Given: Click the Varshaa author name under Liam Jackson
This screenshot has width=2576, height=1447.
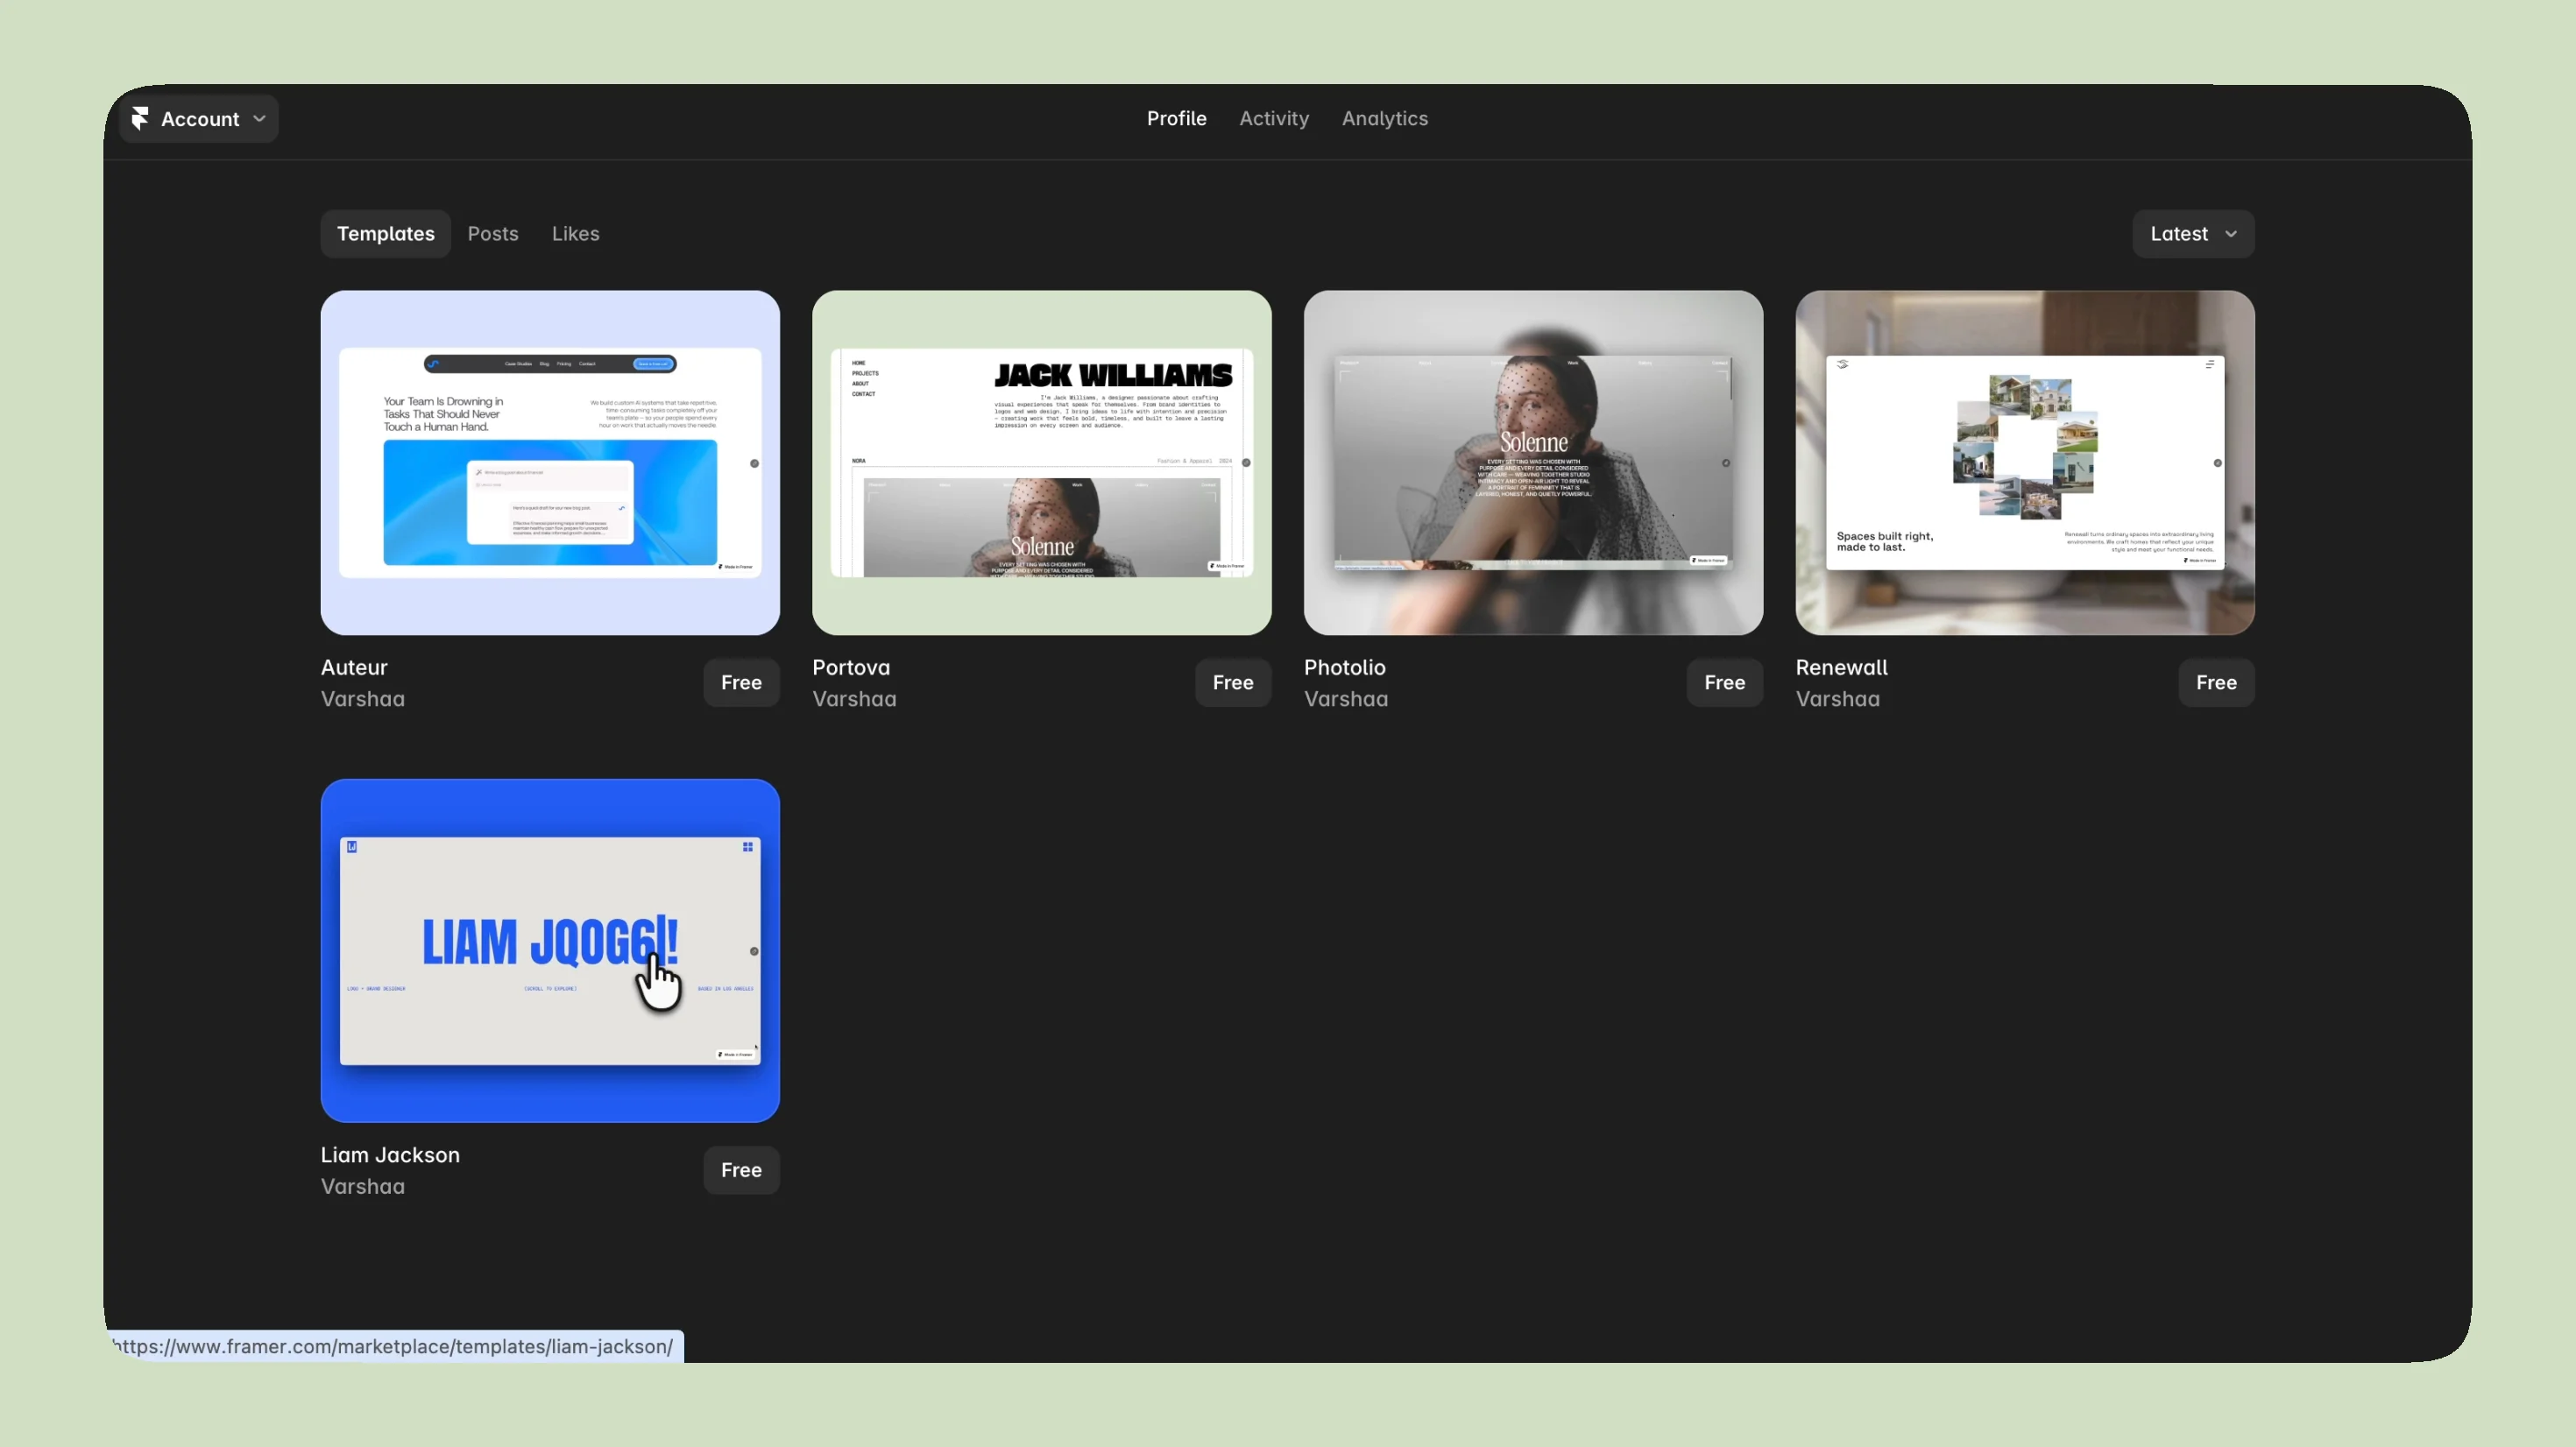Looking at the screenshot, I should coord(363,1187).
